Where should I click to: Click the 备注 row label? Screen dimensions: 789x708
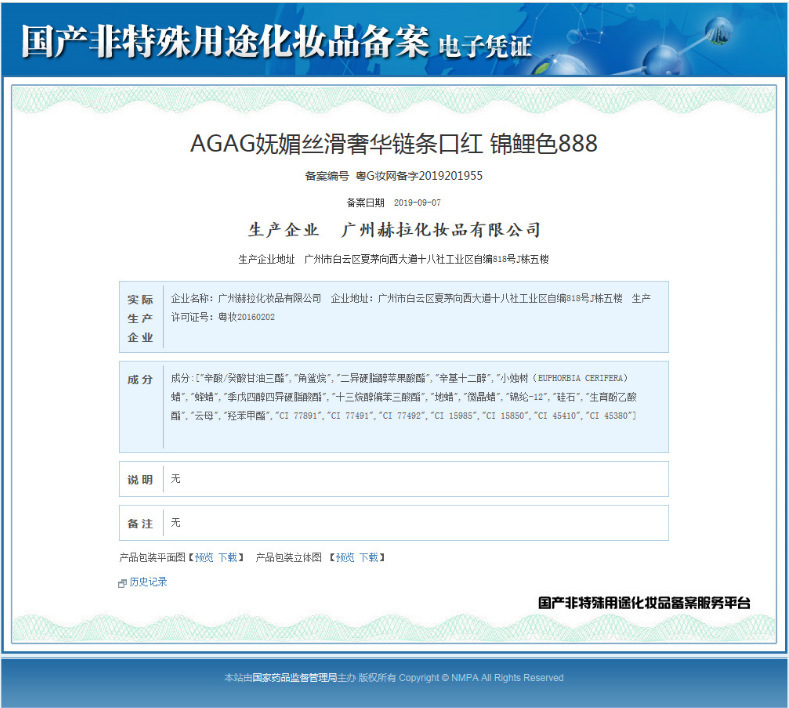(x=140, y=524)
